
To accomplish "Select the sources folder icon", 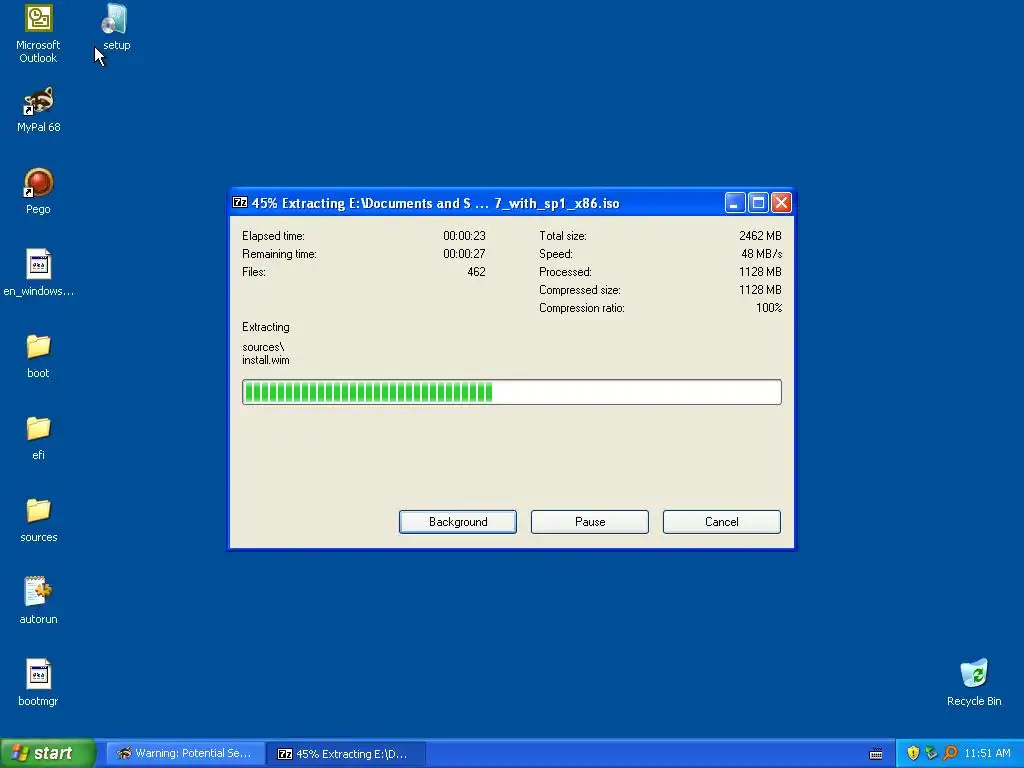I will pos(38,520).
